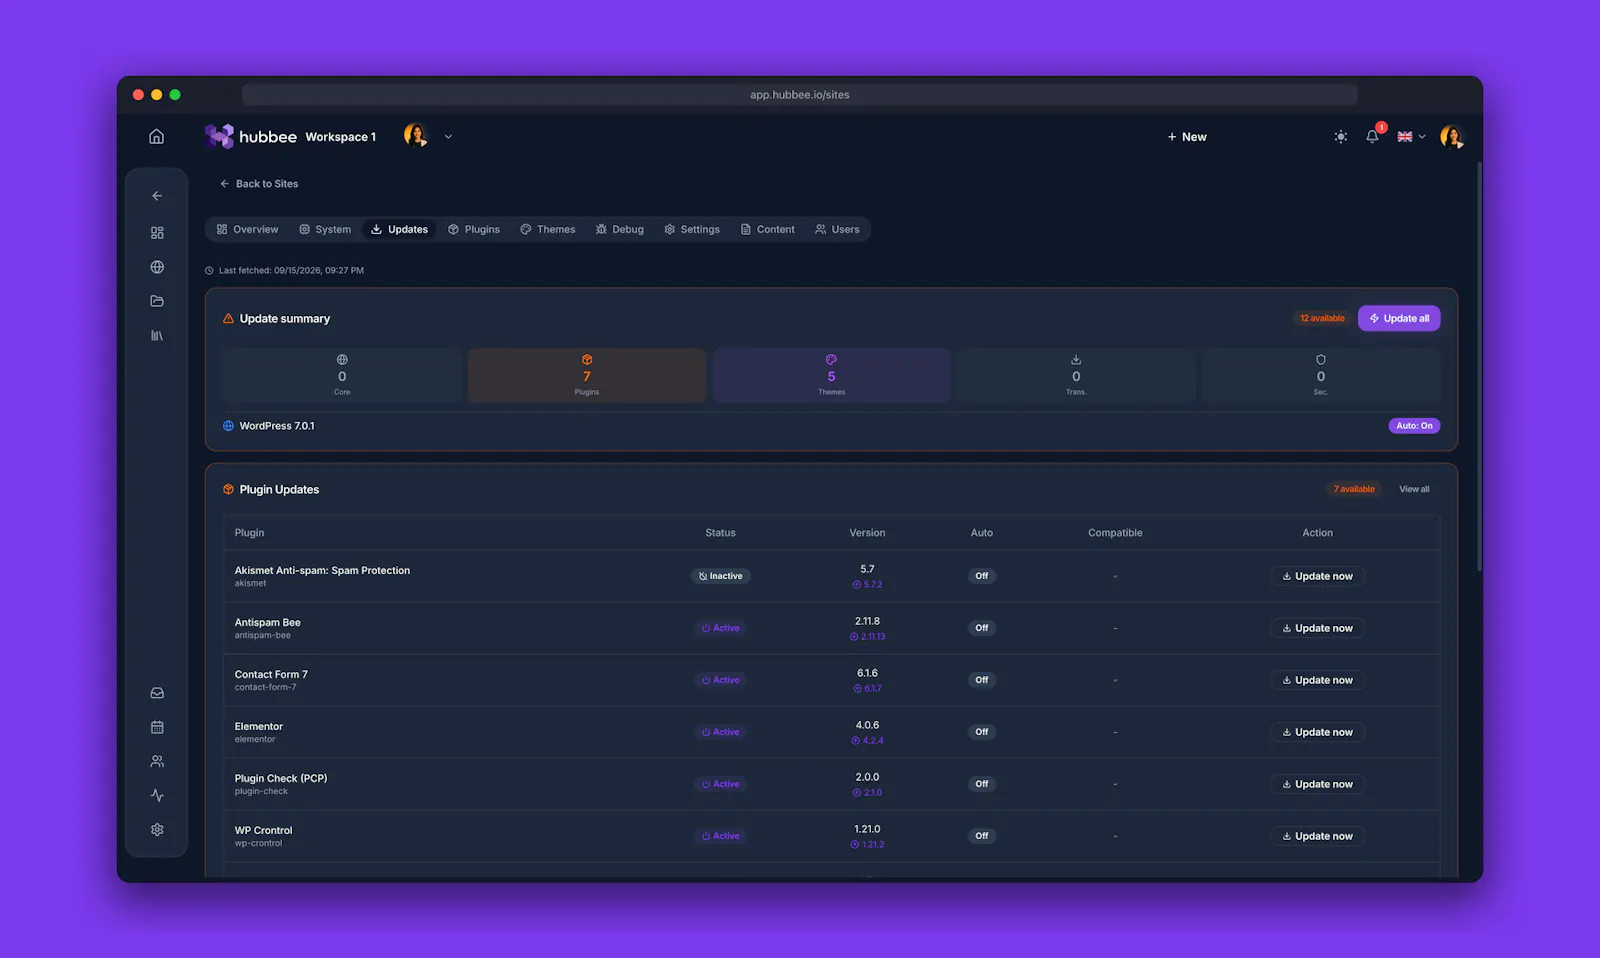This screenshot has height=958, width=1600.
Task: Open the language flag dropdown
Action: tap(1411, 137)
